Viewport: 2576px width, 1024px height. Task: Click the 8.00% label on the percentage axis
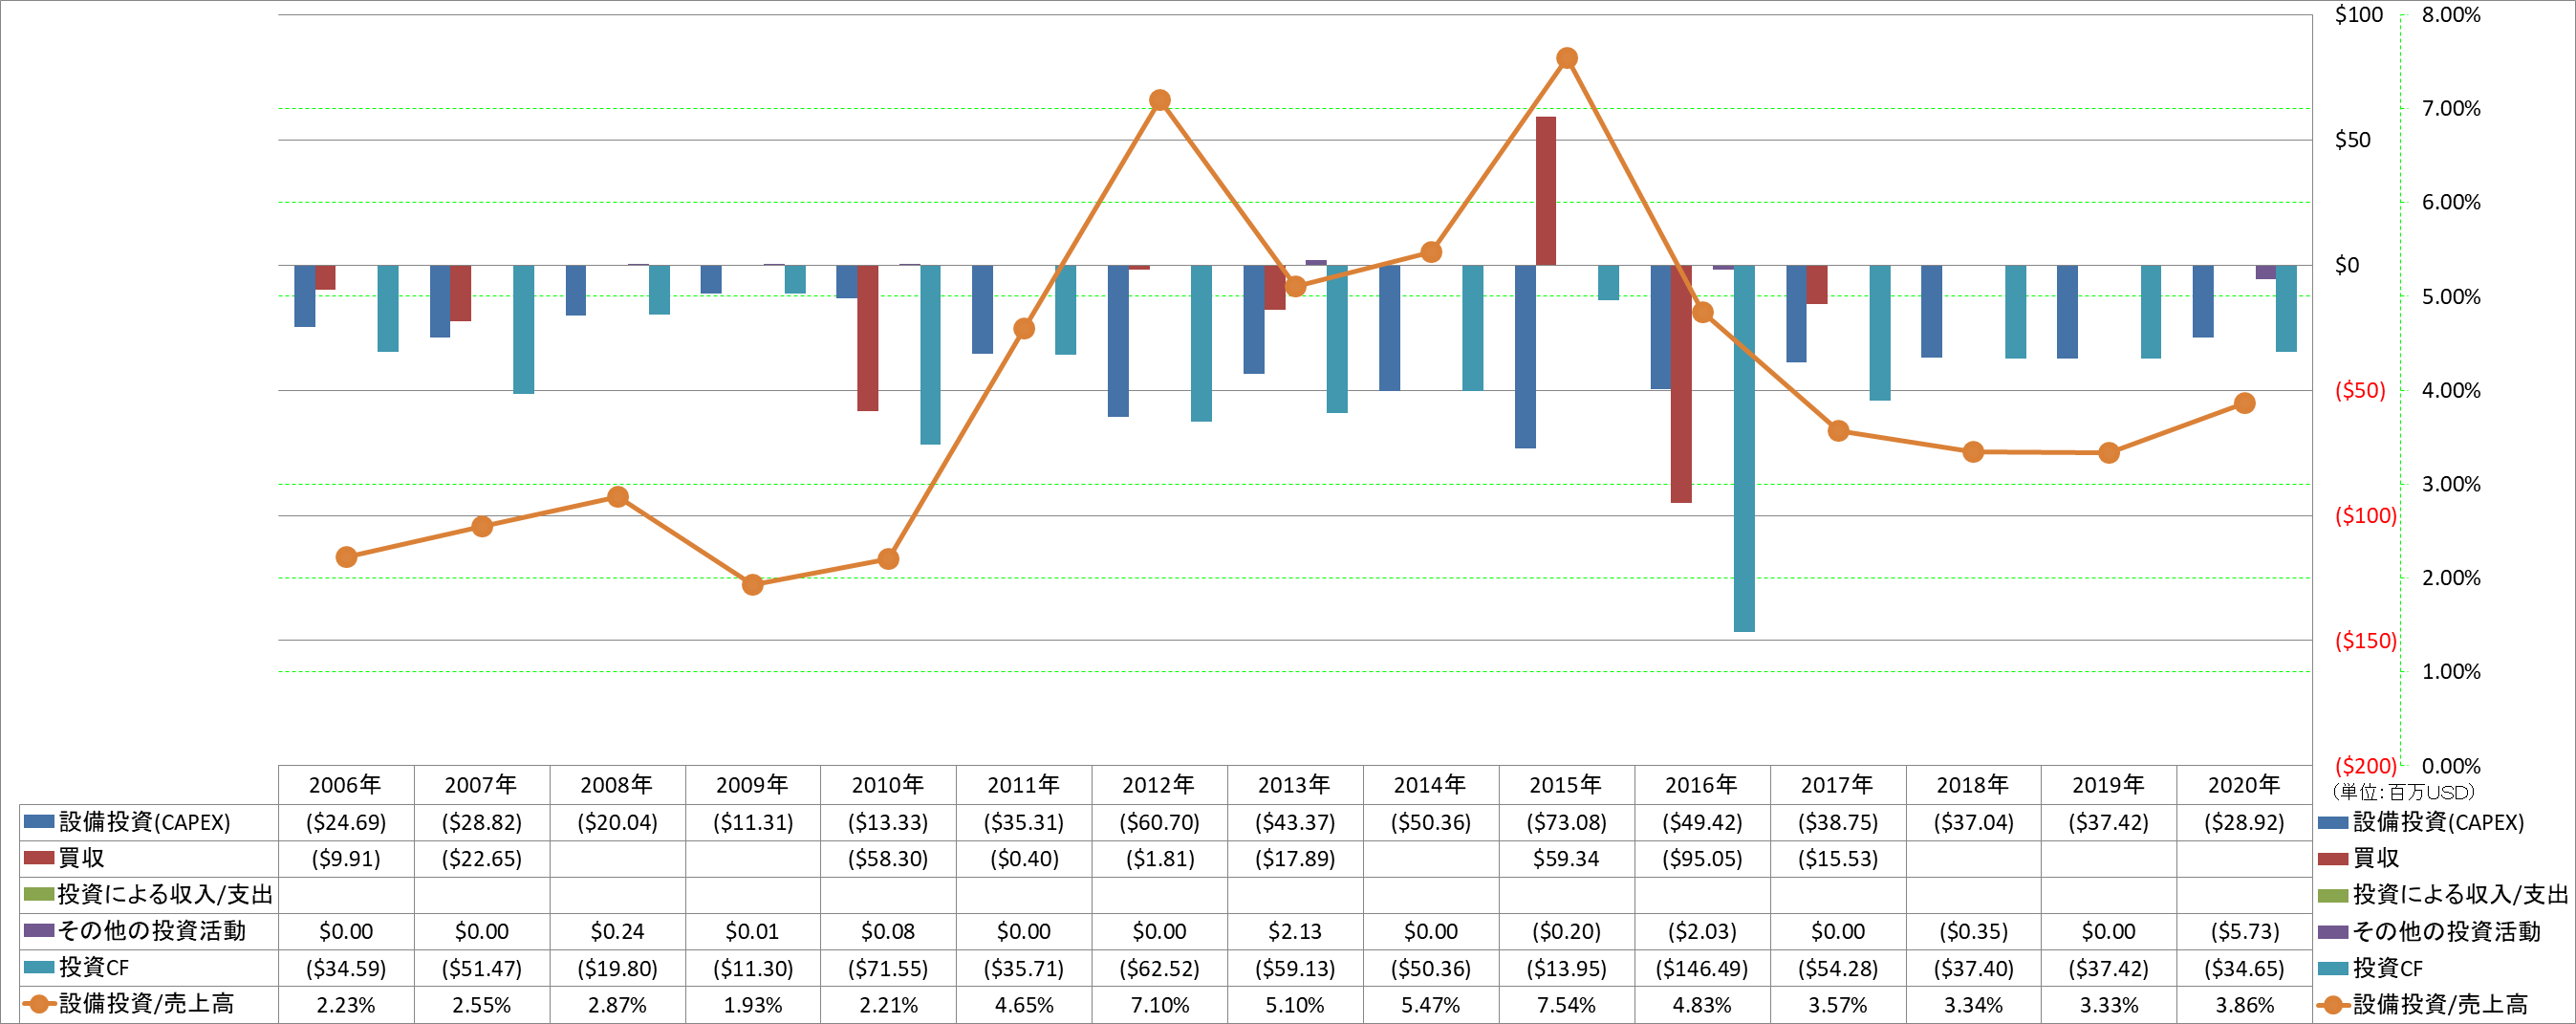[2451, 14]
